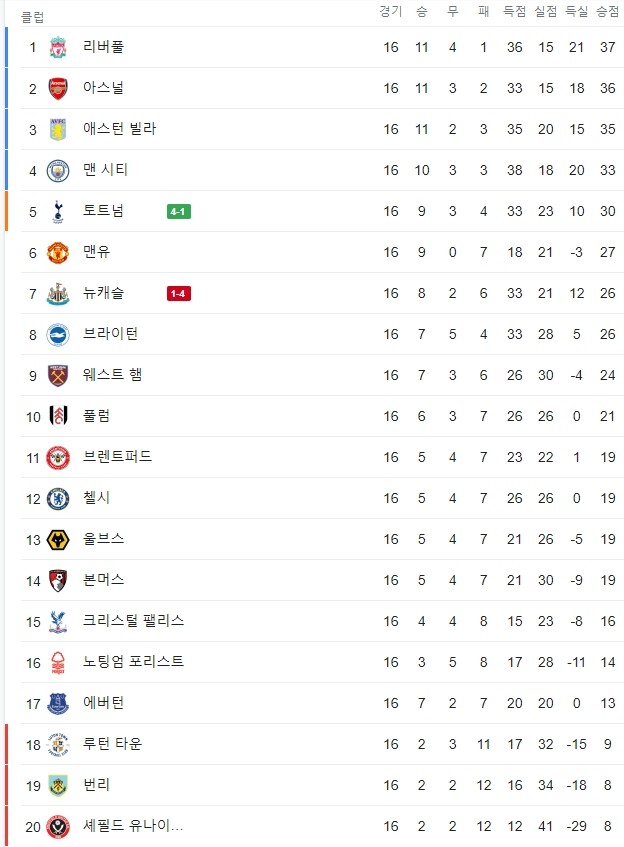
Task: Click the Sheffield United crest icon
Action: coord(58,827)
